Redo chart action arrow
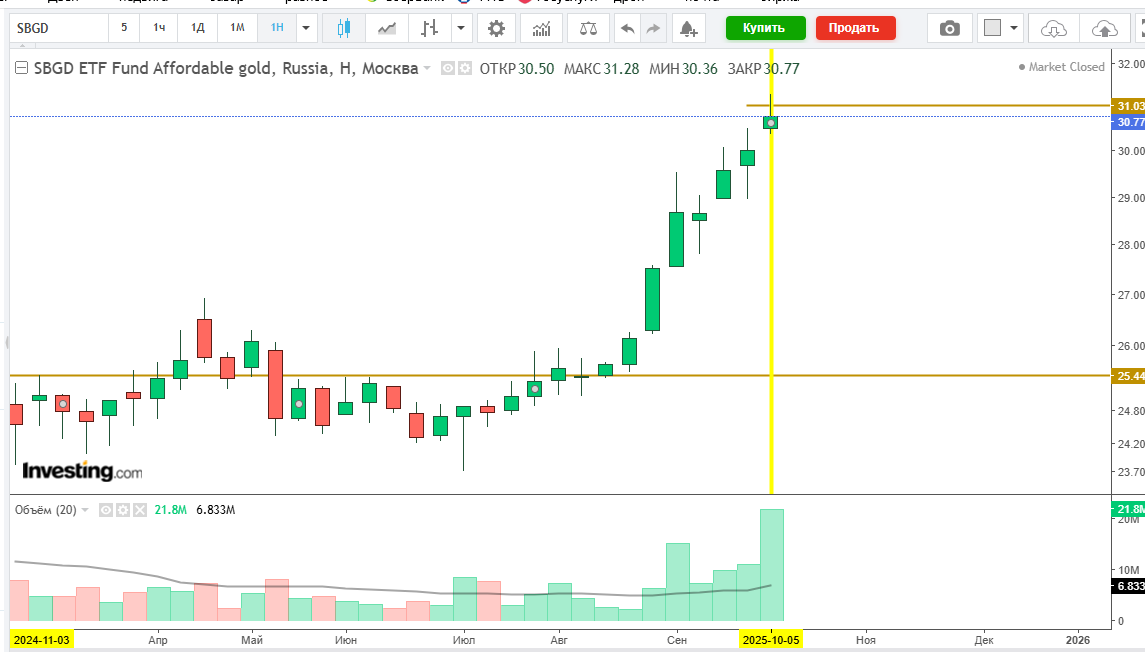 [x=653, y=28]
